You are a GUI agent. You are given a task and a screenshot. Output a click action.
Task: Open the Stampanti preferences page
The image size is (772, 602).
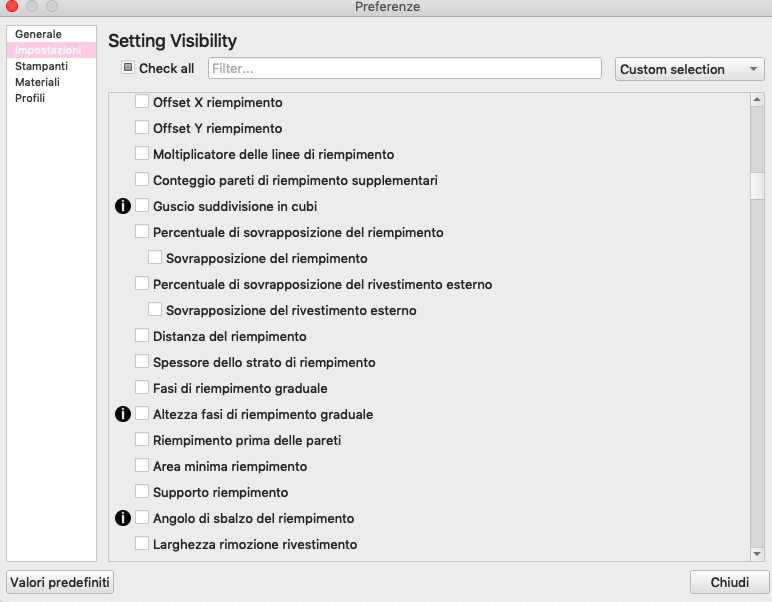click(41, 66)
